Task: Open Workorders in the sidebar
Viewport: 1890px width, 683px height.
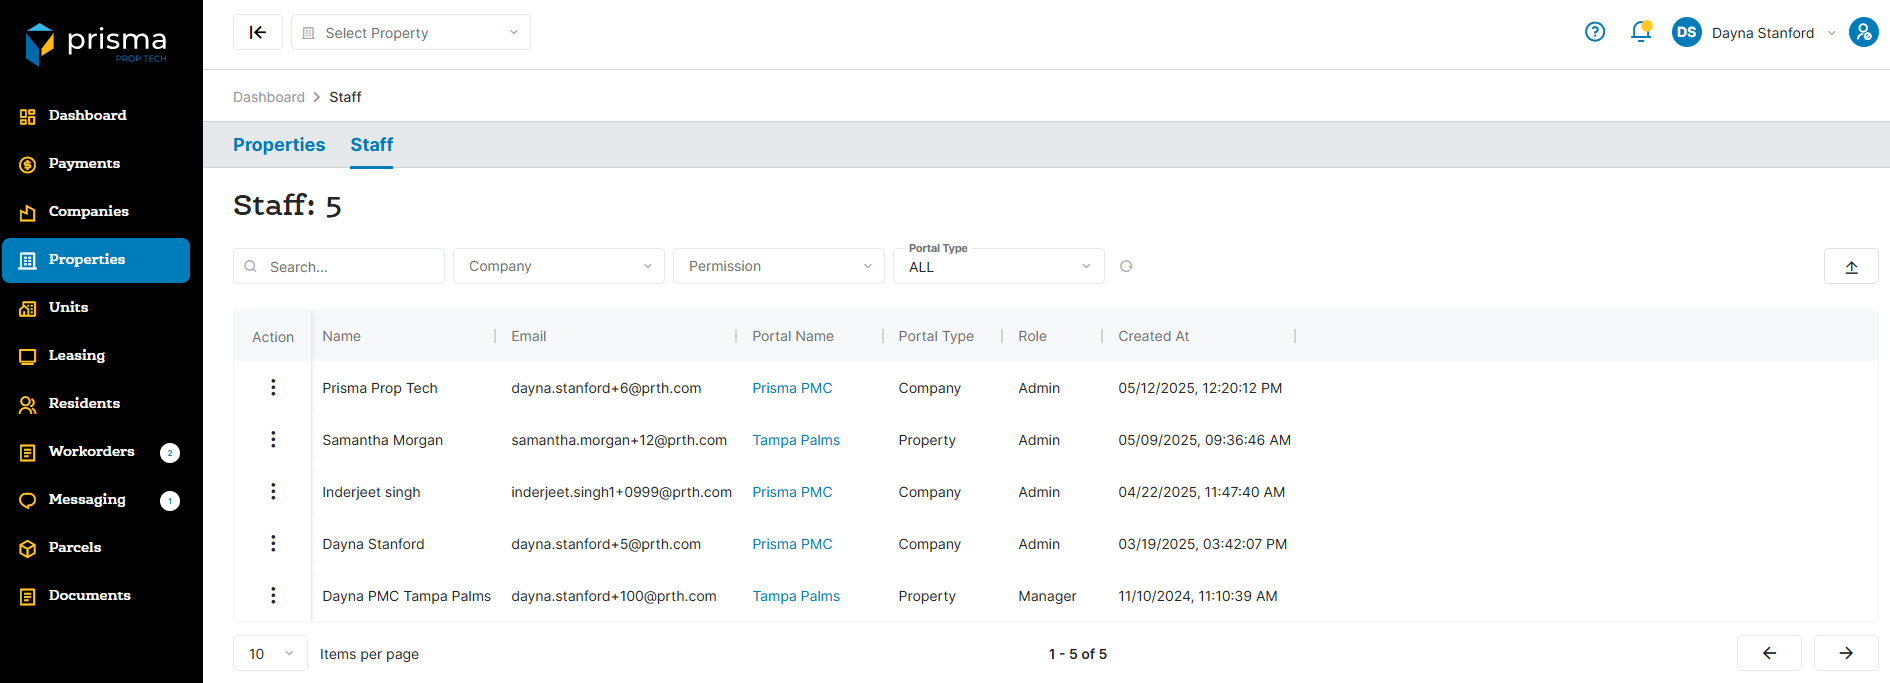Action: 91,452
